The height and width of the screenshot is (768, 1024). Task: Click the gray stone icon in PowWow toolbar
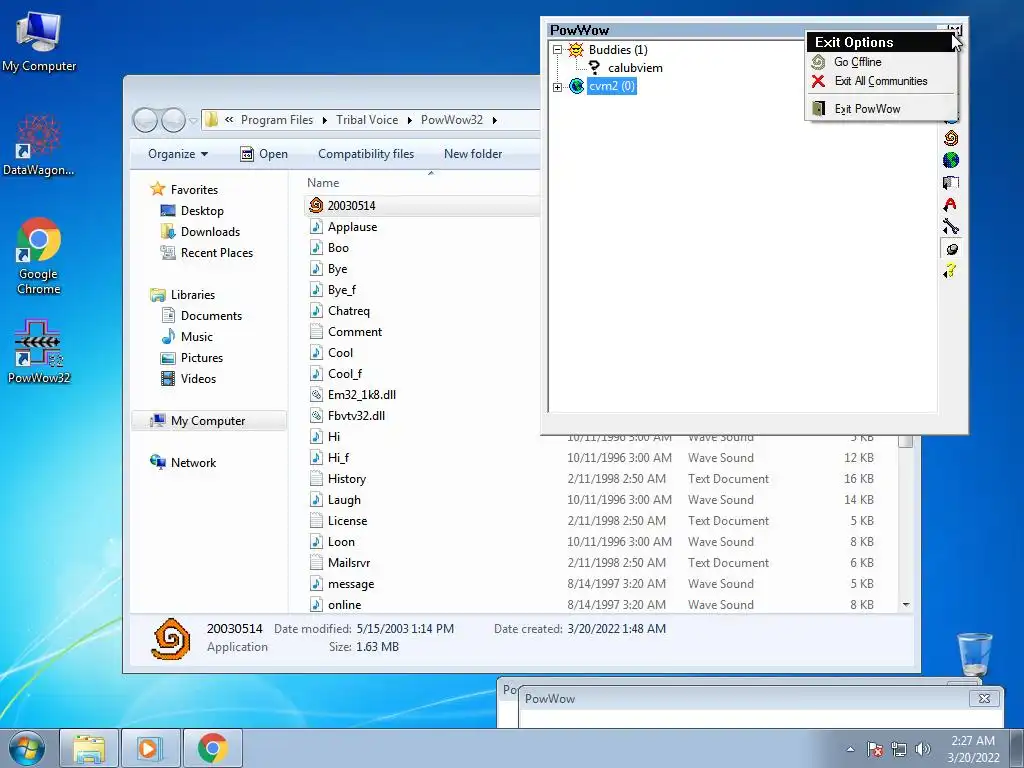(x=951, y=249)
